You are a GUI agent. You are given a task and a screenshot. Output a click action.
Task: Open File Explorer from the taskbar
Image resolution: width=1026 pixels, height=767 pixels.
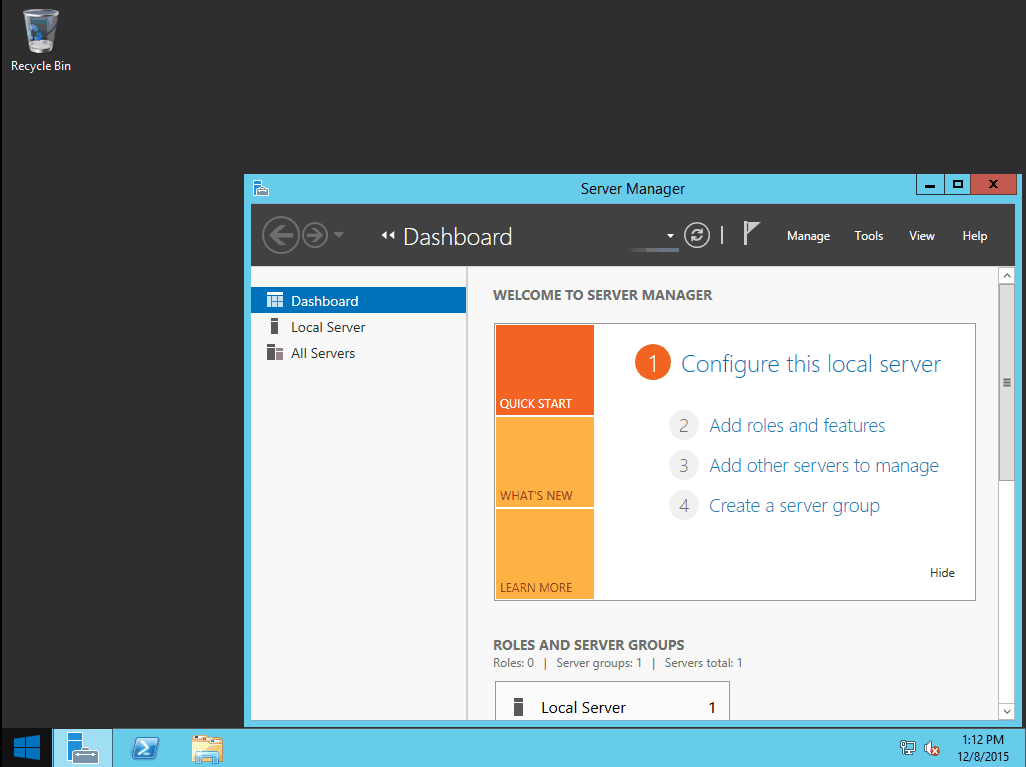point(207,749)
